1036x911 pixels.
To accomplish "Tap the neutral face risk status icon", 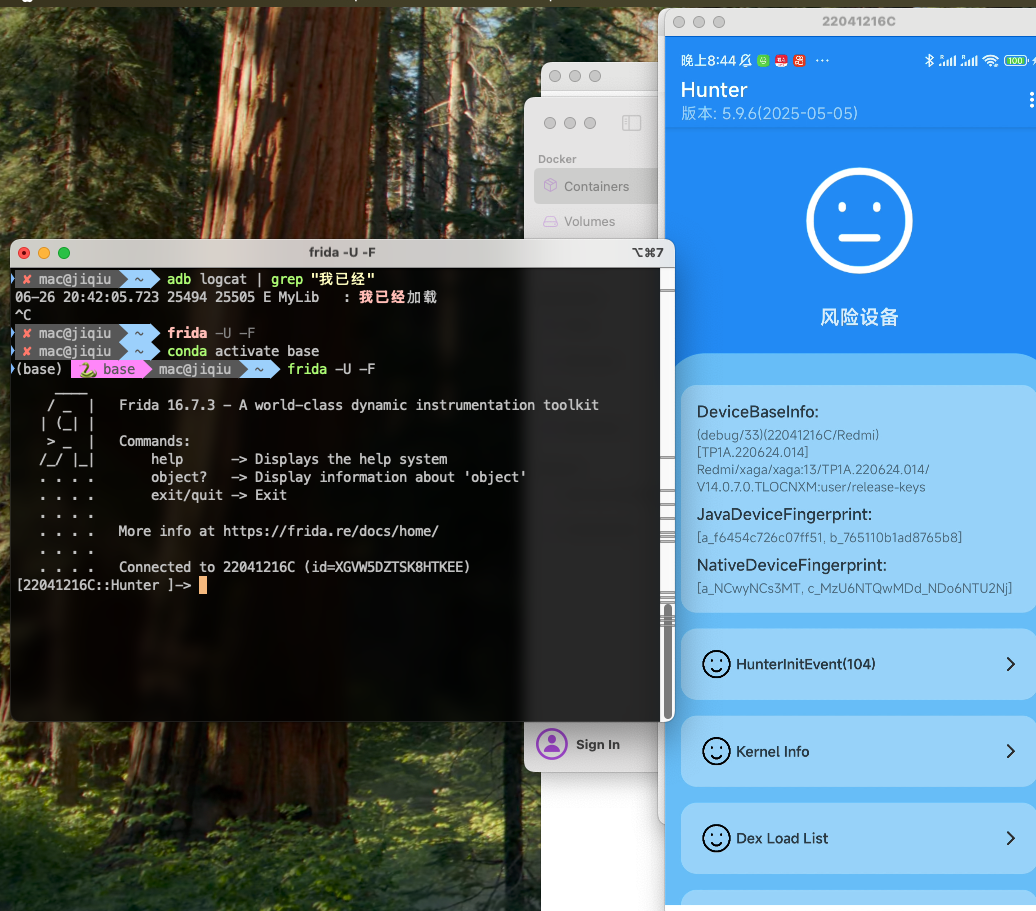I will (859, 224).
